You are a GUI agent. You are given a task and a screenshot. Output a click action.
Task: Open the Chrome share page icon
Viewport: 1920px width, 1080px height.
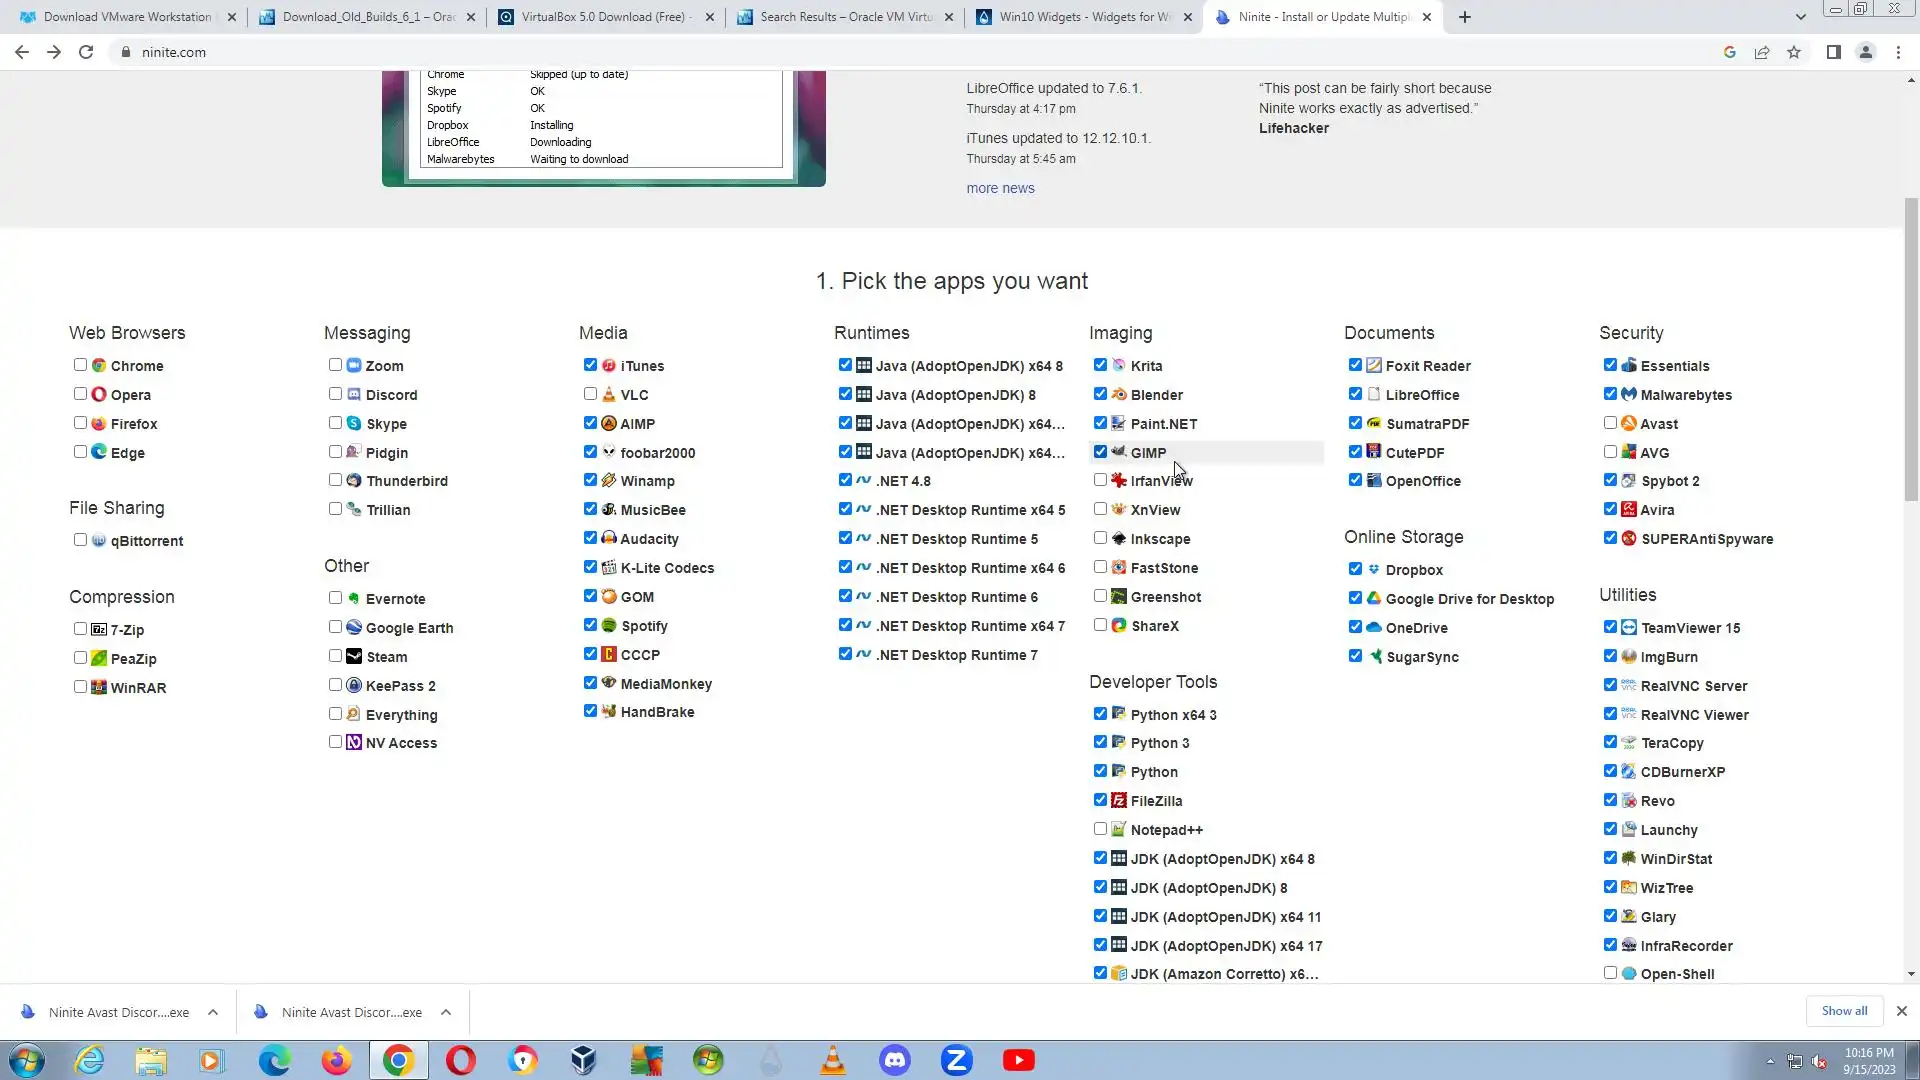tap(1762, 52)
